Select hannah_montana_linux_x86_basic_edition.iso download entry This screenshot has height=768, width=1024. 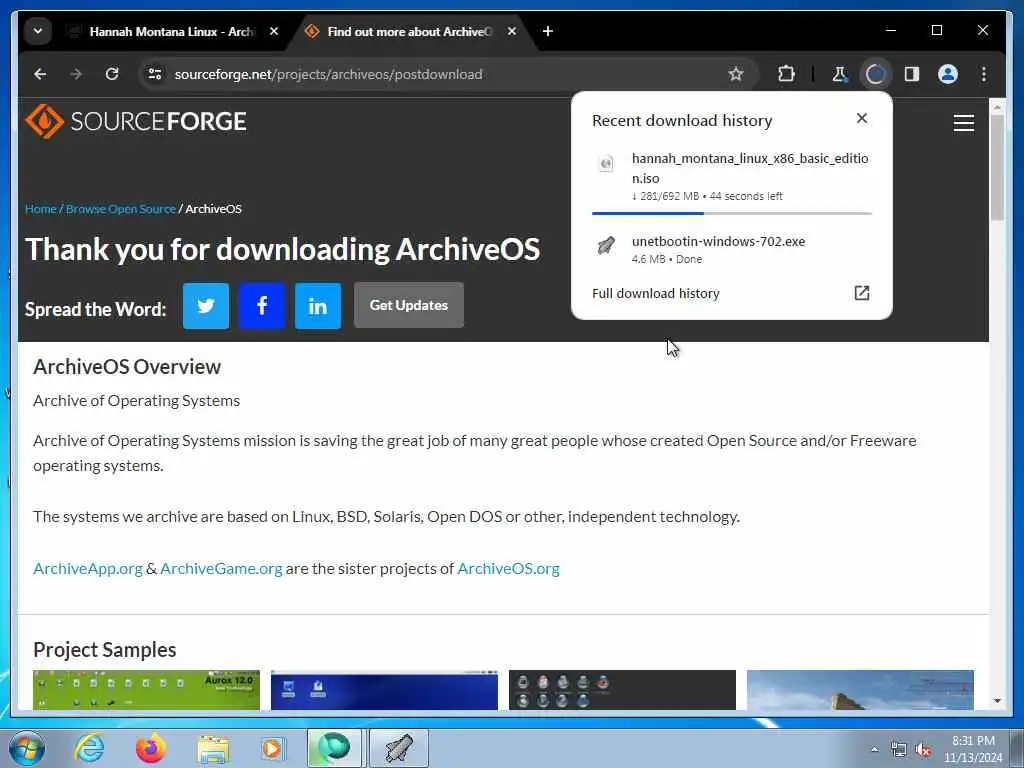pyautogui.click(x=731, y=178)
